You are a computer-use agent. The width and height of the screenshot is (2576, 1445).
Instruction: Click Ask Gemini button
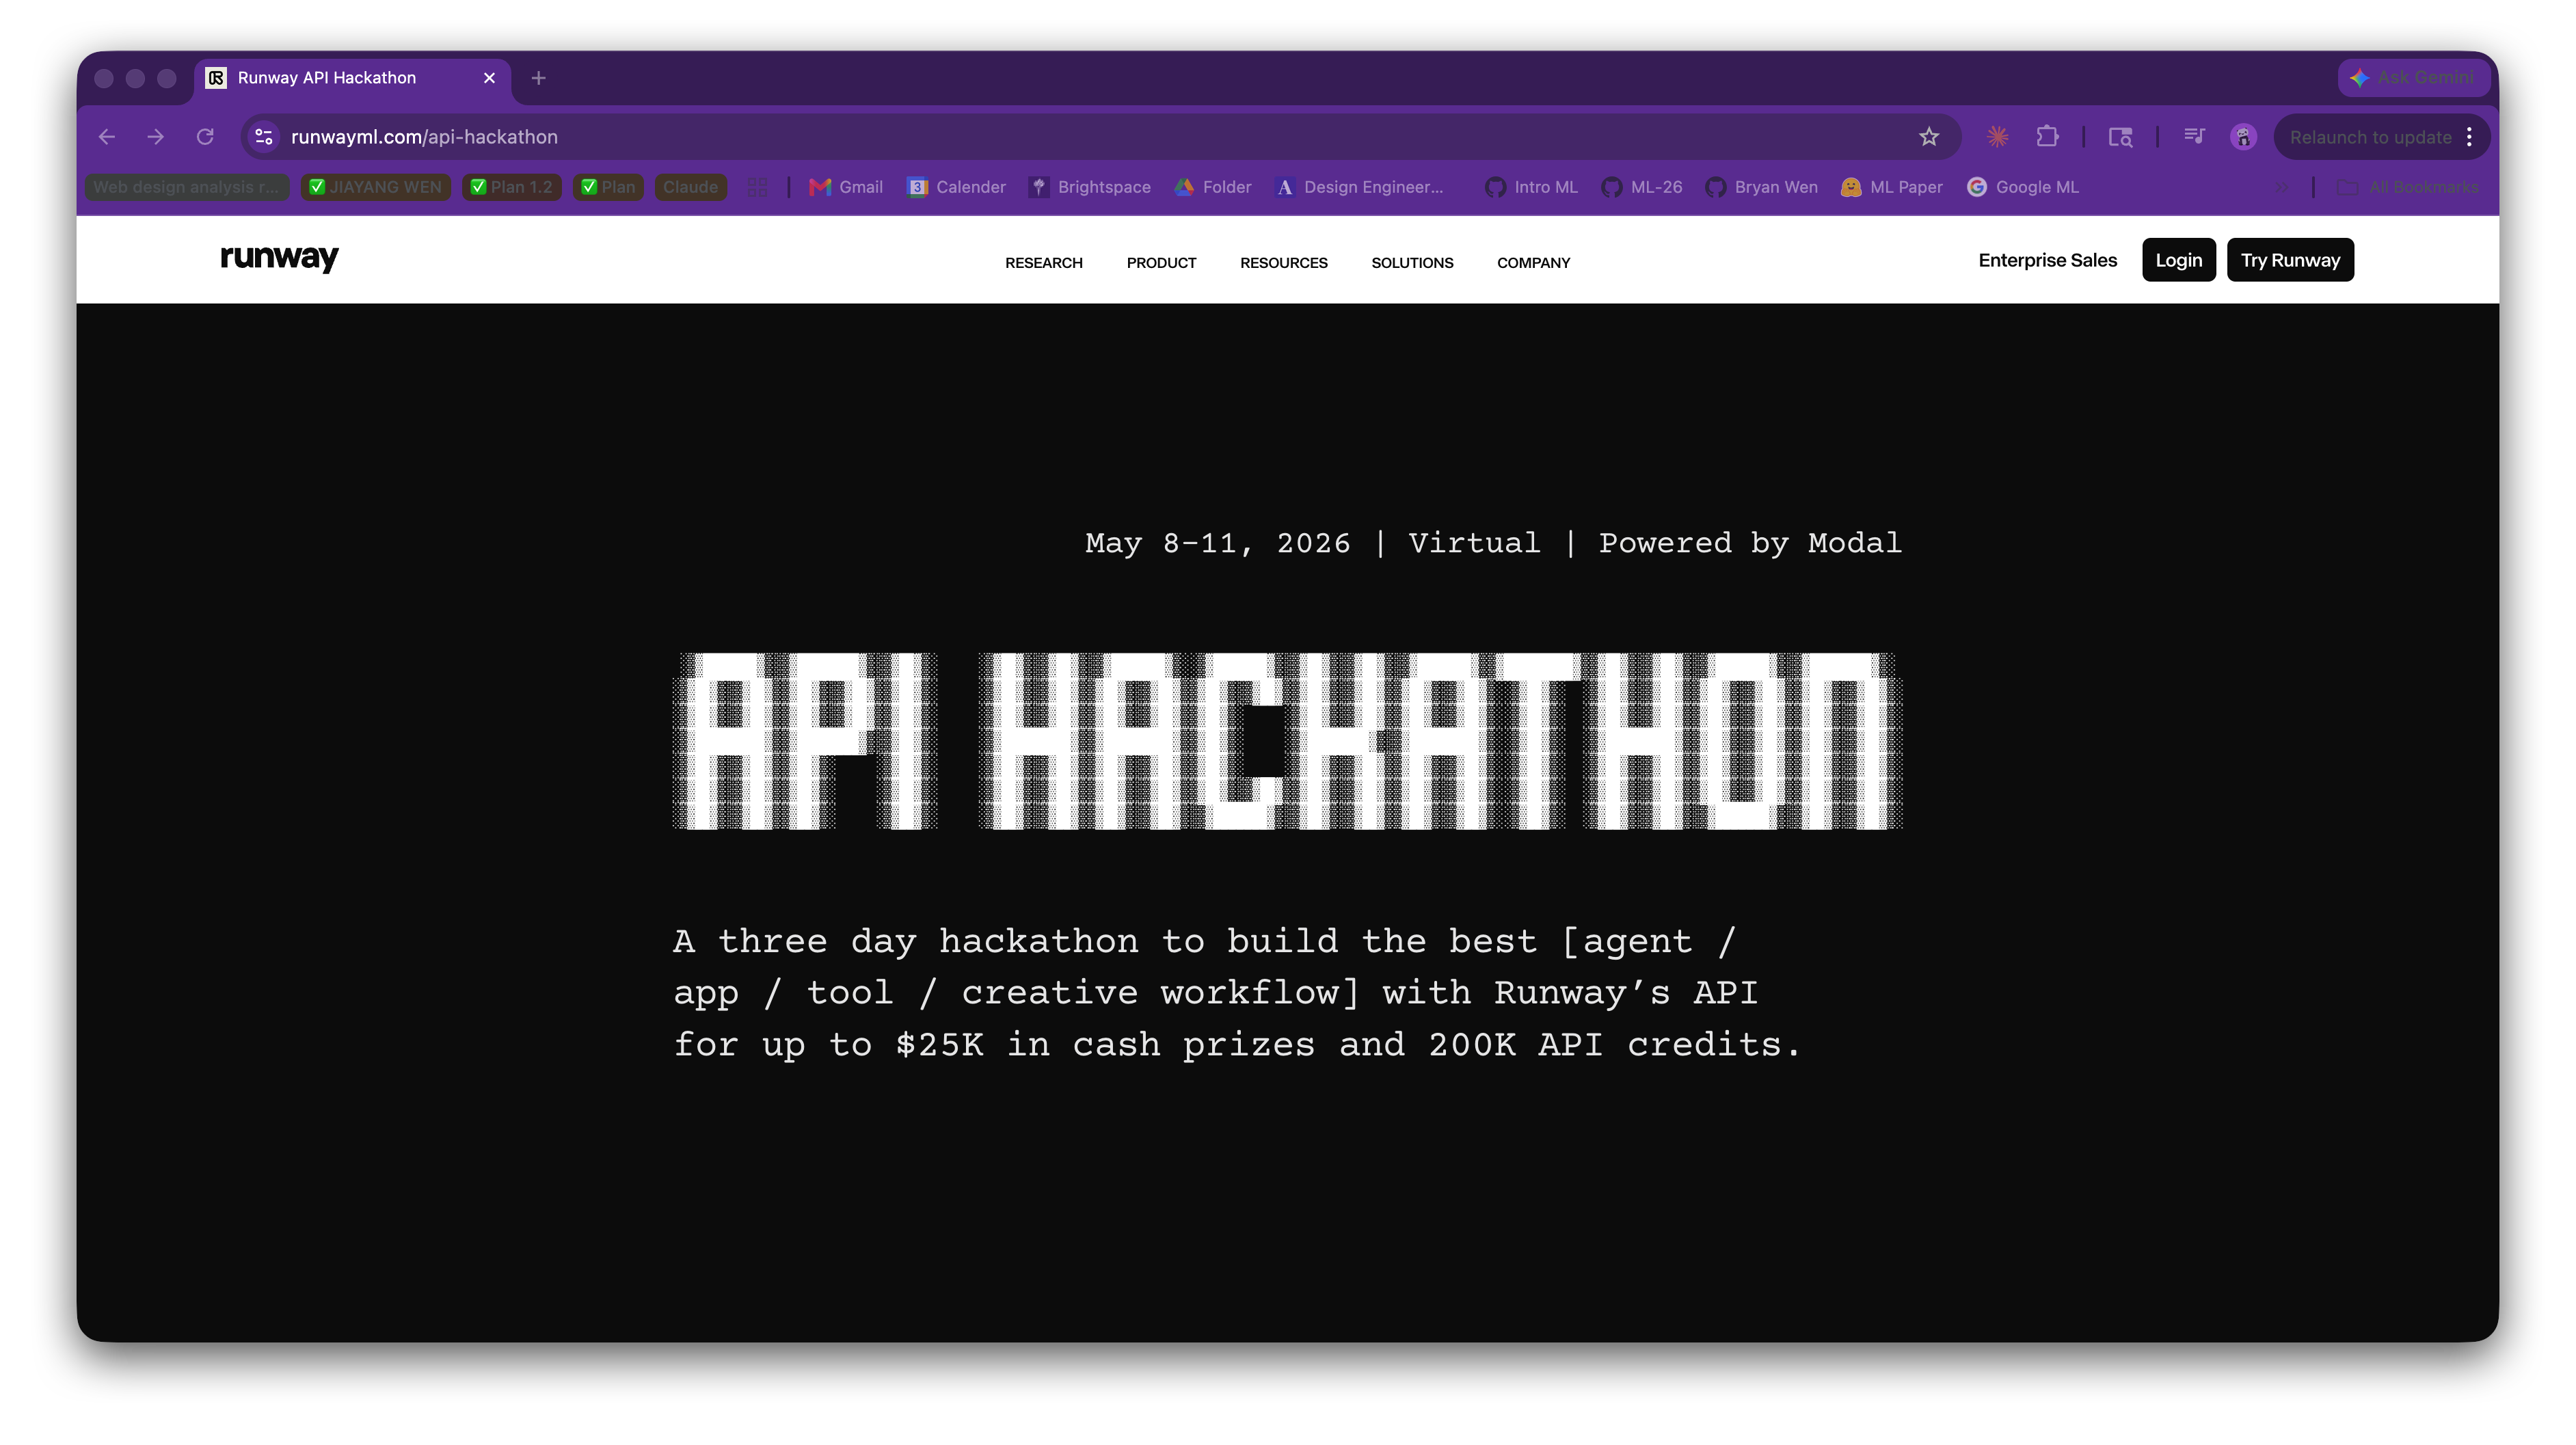[2413, 78]
